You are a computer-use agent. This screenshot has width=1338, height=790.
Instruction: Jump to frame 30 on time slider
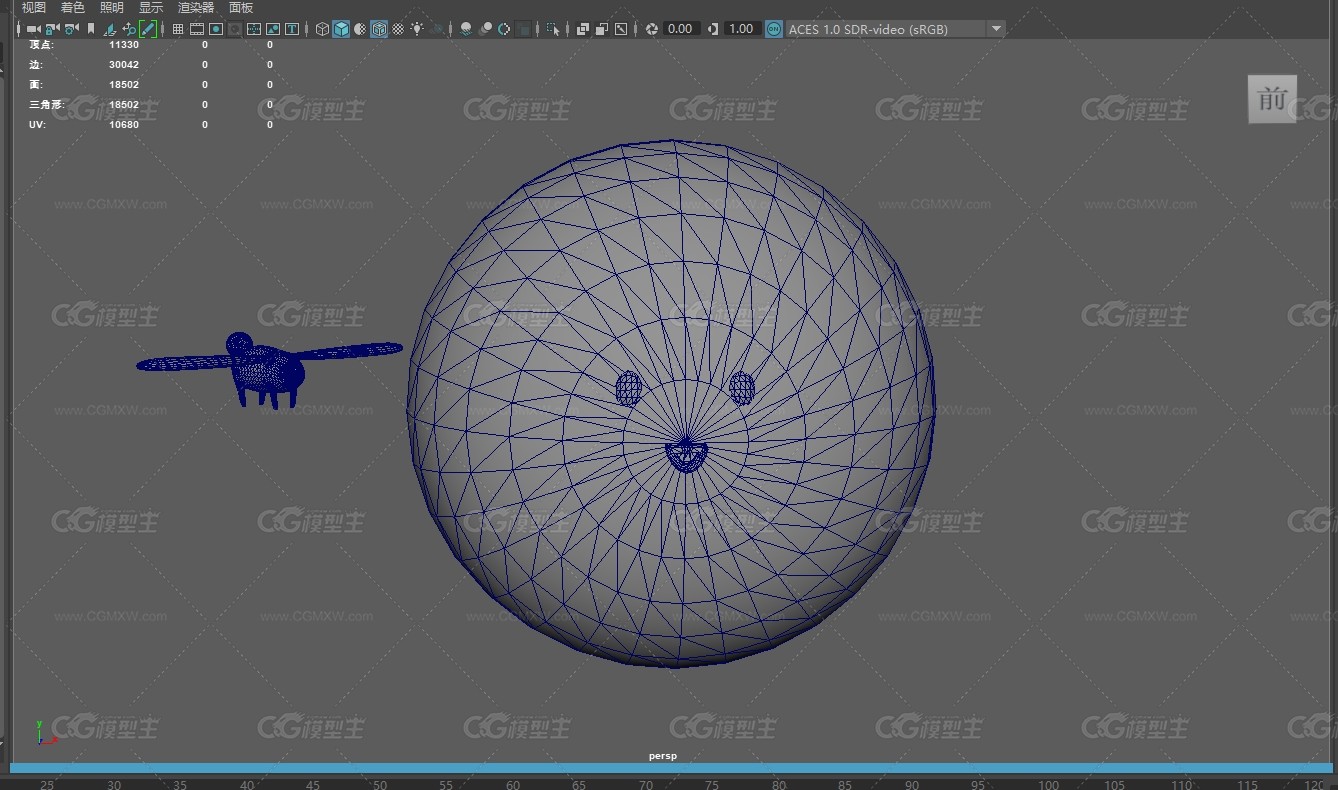tap(113, 785)
